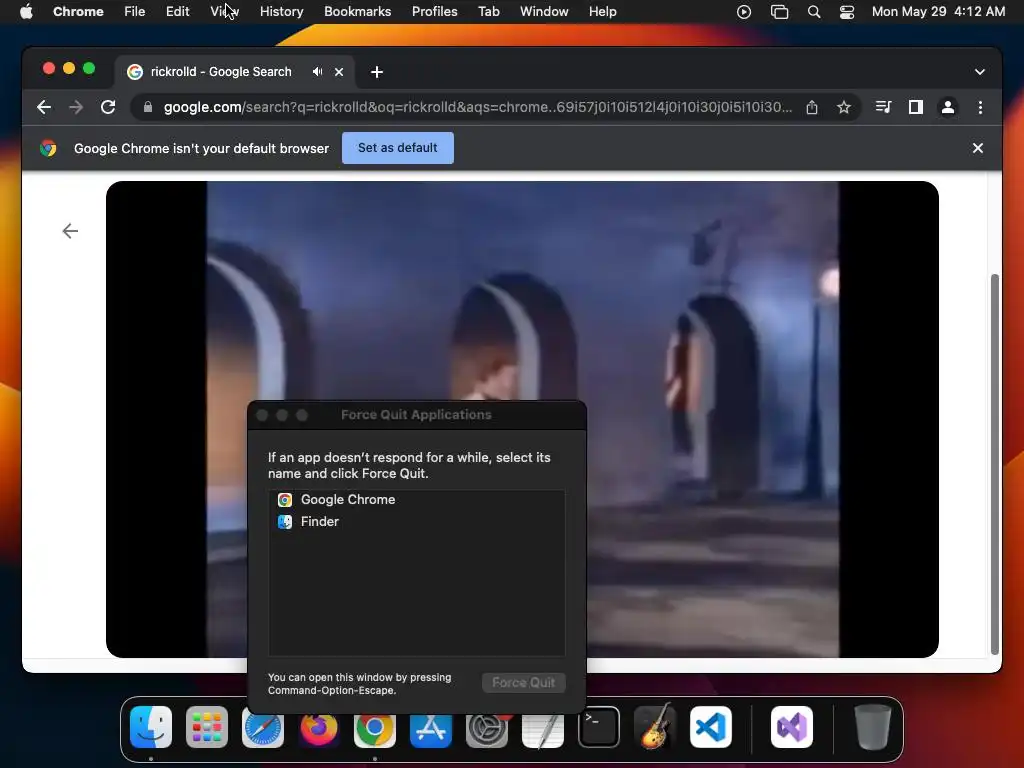This screenshot has height=768, width=1024.
Task: Open GarageBand from the Dock
Action: pos(655,727)
